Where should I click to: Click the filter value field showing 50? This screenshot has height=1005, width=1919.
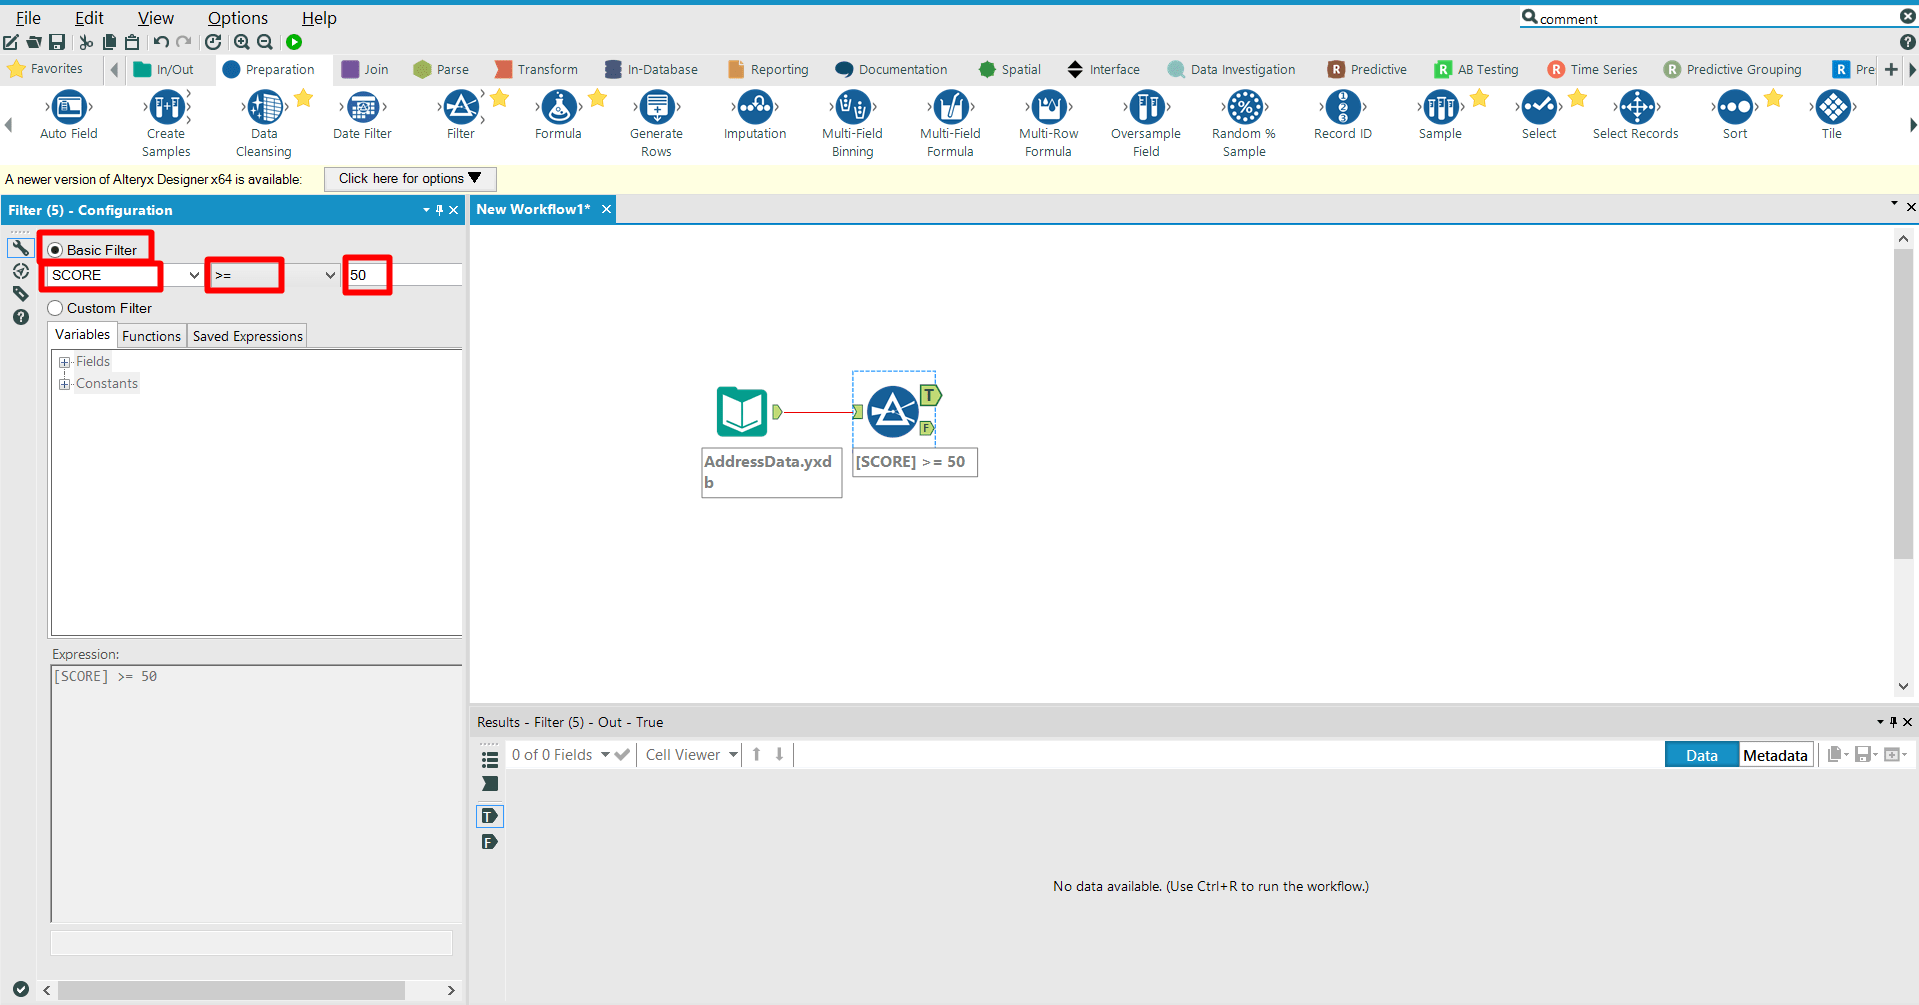367,275
